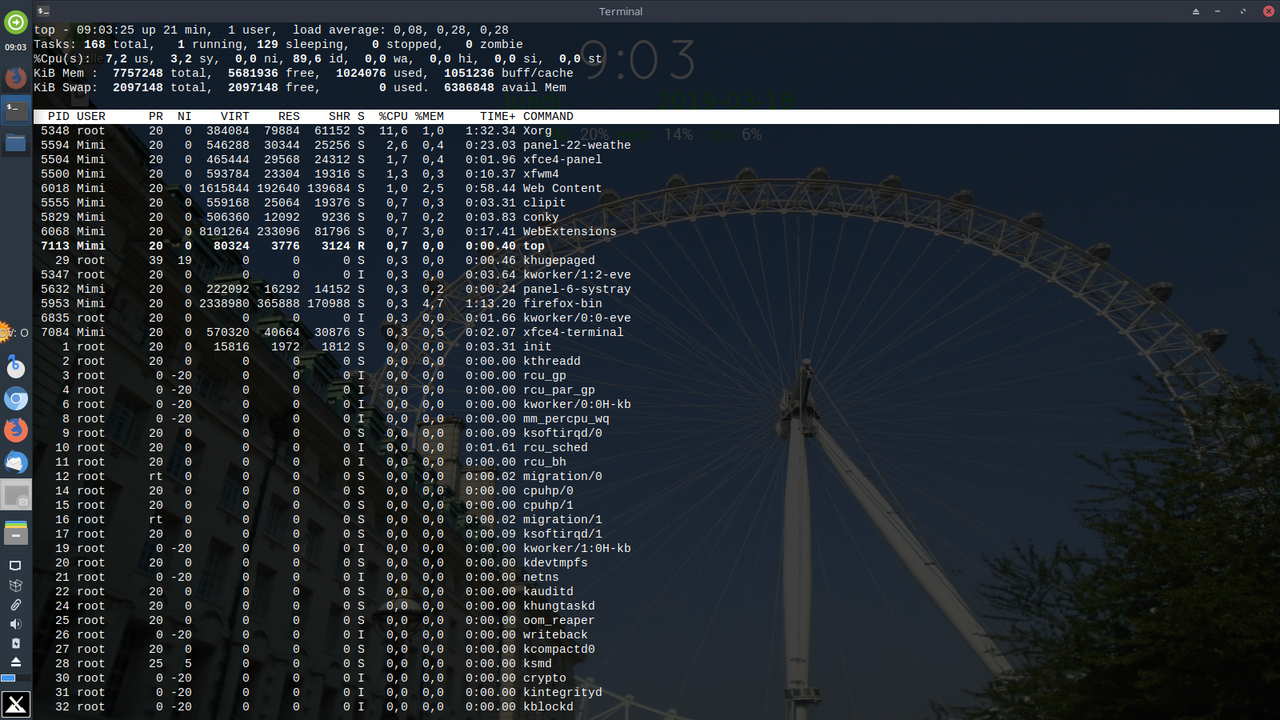Select the Xorg process row

tap(655, 131)
